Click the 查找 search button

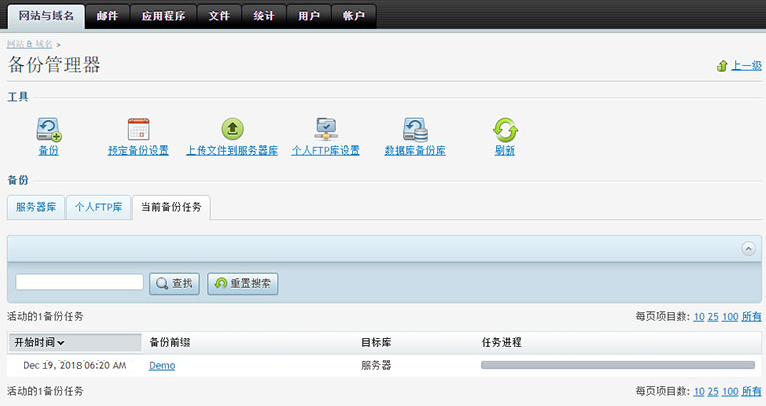tap(174, 283)
